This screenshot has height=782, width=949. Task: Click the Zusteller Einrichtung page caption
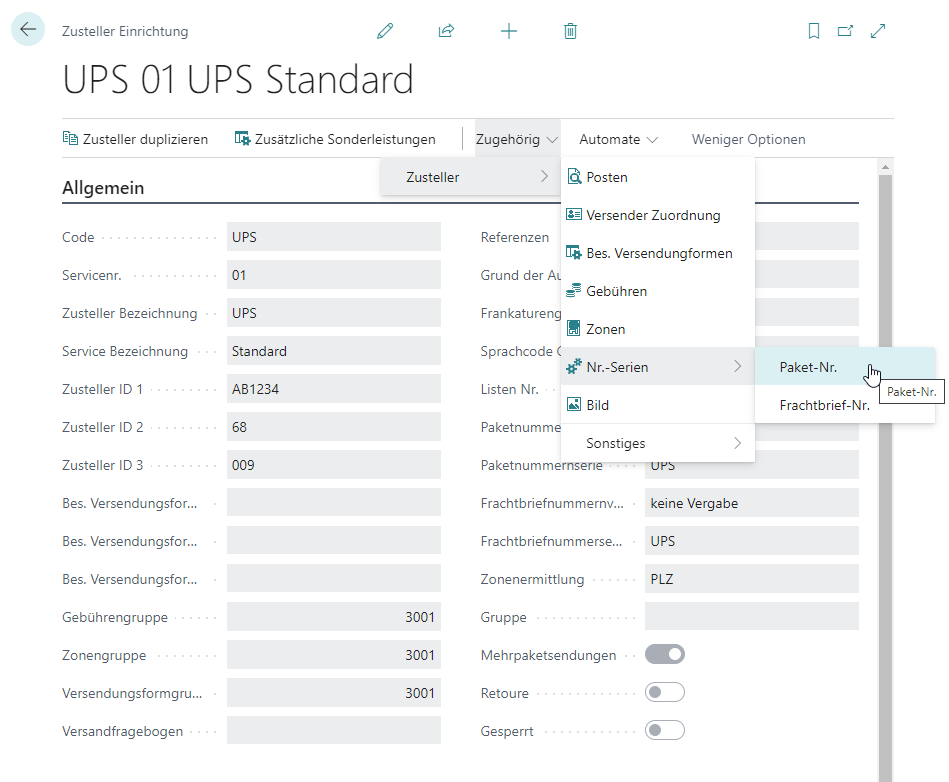point(125,31)
